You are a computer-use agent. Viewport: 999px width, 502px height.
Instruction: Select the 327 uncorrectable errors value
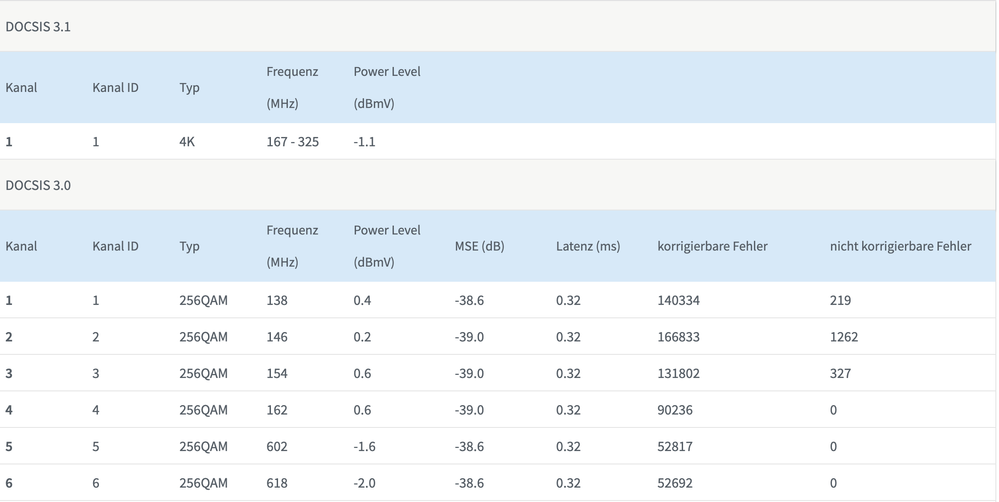pos(840,374)
